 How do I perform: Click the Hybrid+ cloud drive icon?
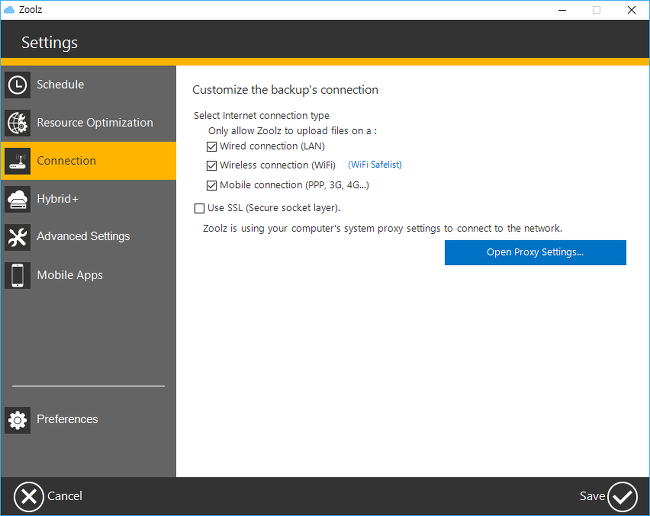[17, 199]
